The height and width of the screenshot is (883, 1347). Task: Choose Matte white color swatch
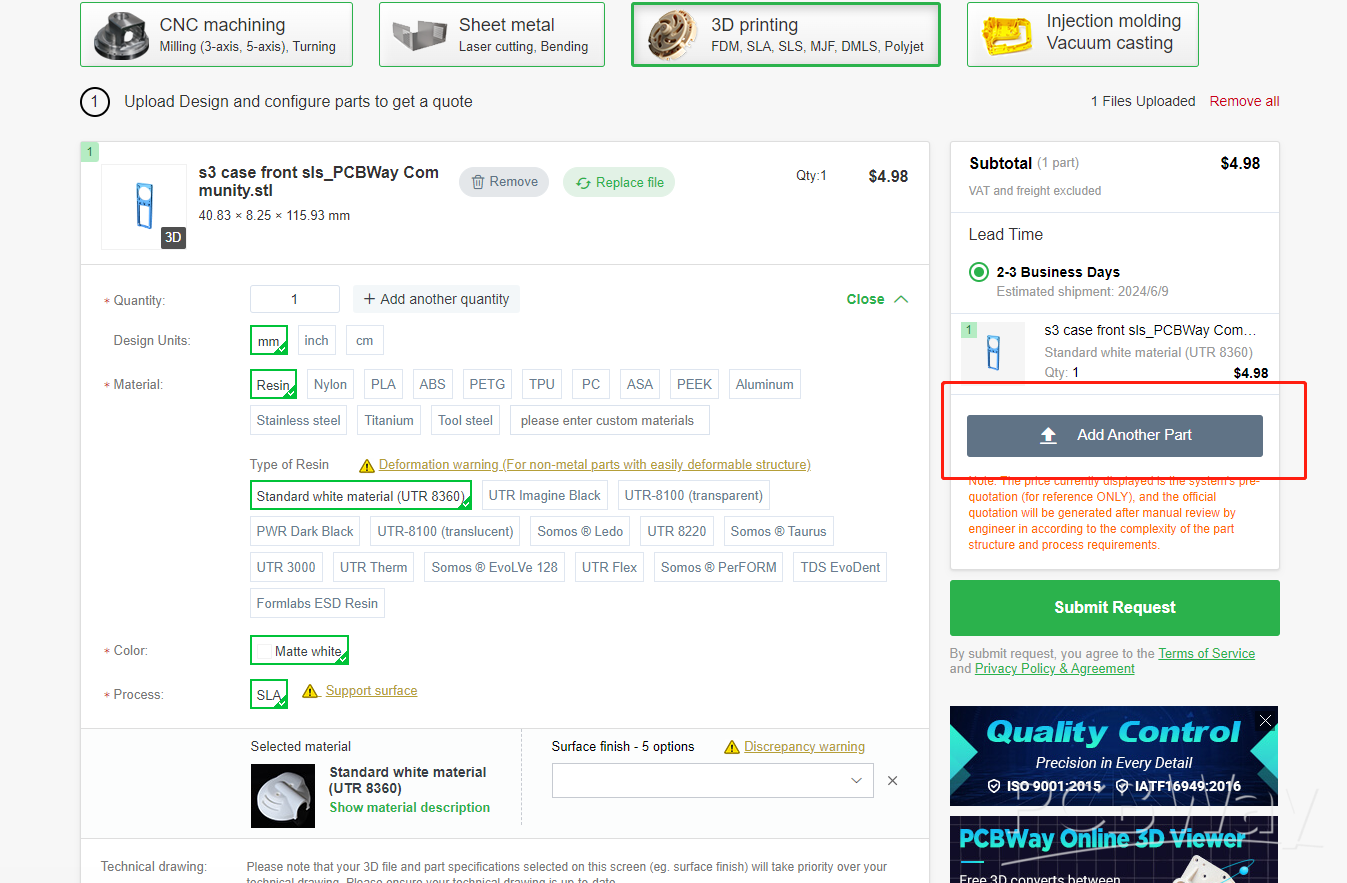[300, 651]
